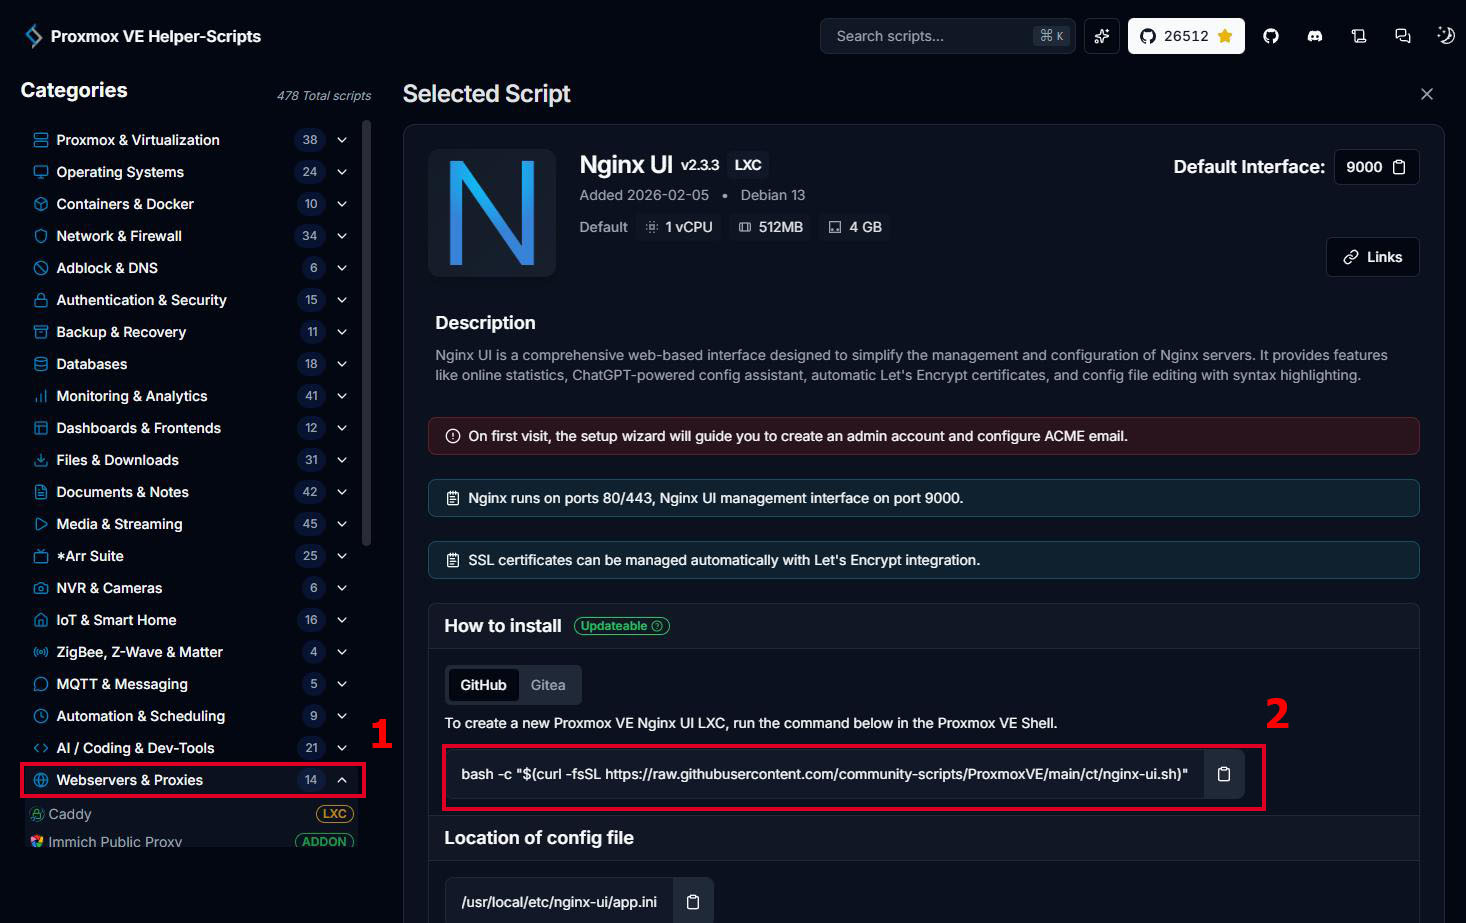Toggle dark mode with the moon icon
1466x923 pixels.
pos(1445,35)
